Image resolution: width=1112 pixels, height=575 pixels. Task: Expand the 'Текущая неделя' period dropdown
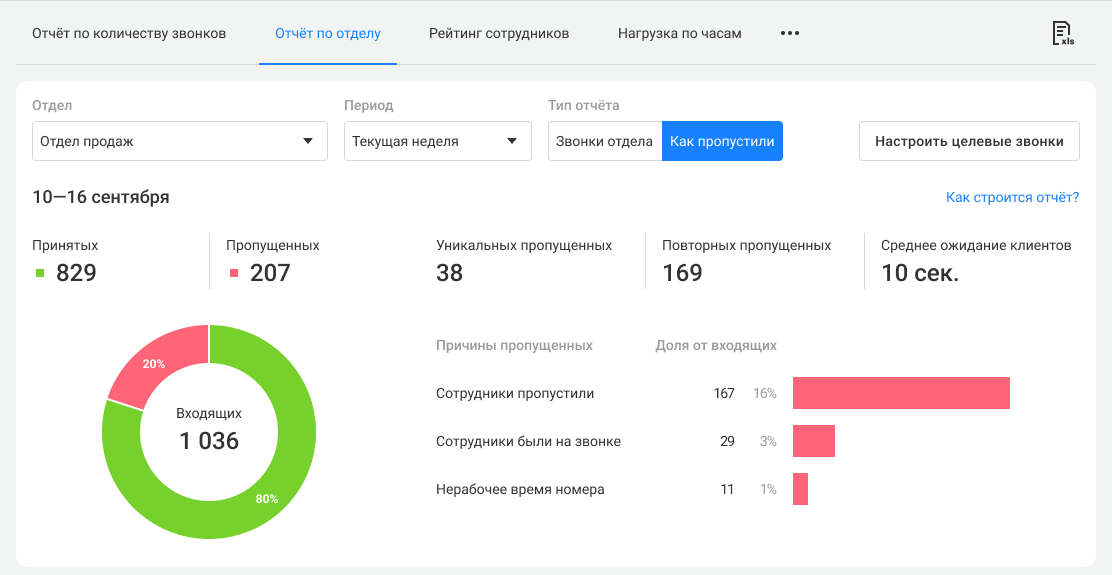tap(437, 141)
